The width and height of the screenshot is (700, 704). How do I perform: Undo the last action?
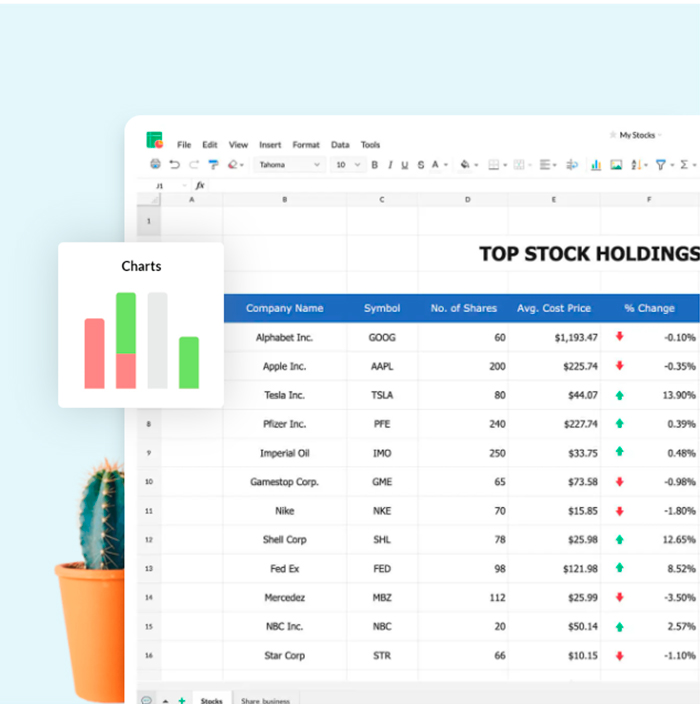[175, 165]
